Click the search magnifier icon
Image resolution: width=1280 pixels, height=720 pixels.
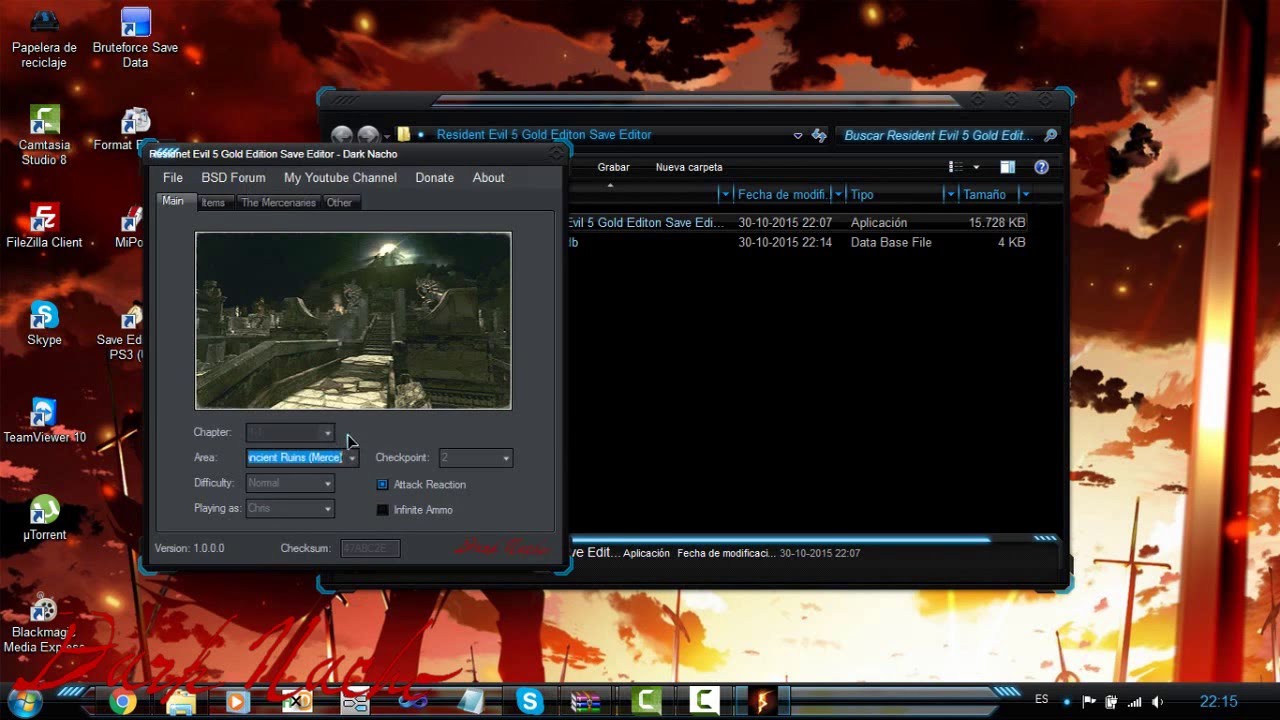[x=1050, y=135]
